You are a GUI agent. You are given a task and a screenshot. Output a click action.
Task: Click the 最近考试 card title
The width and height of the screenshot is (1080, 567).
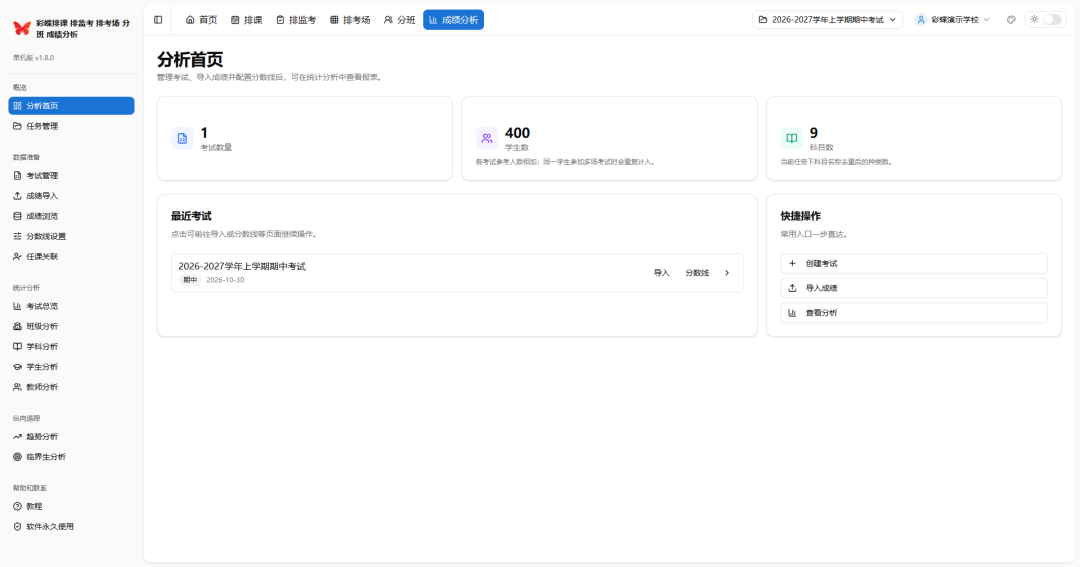click(191, 216)
